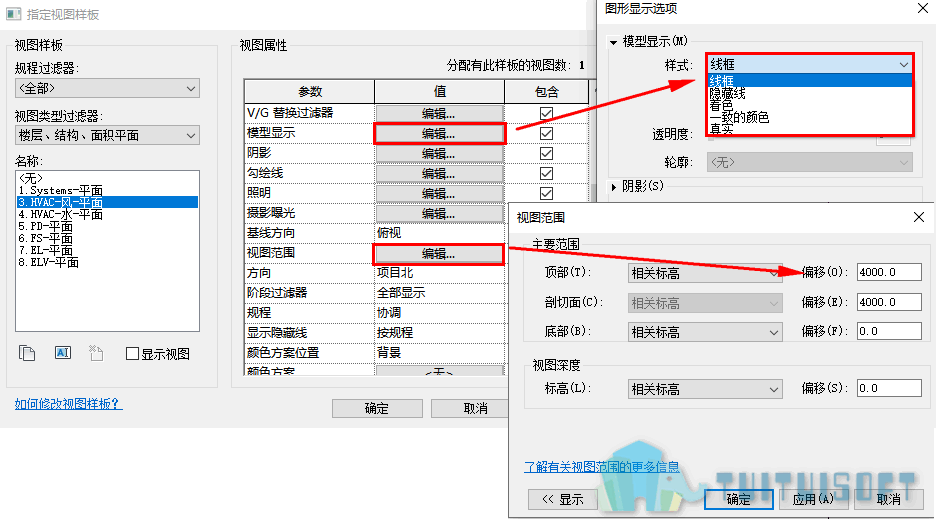The height and width of the screenshot is (521, 936).
Task: Click 规程 value 协调
Action: coord(389,313)
